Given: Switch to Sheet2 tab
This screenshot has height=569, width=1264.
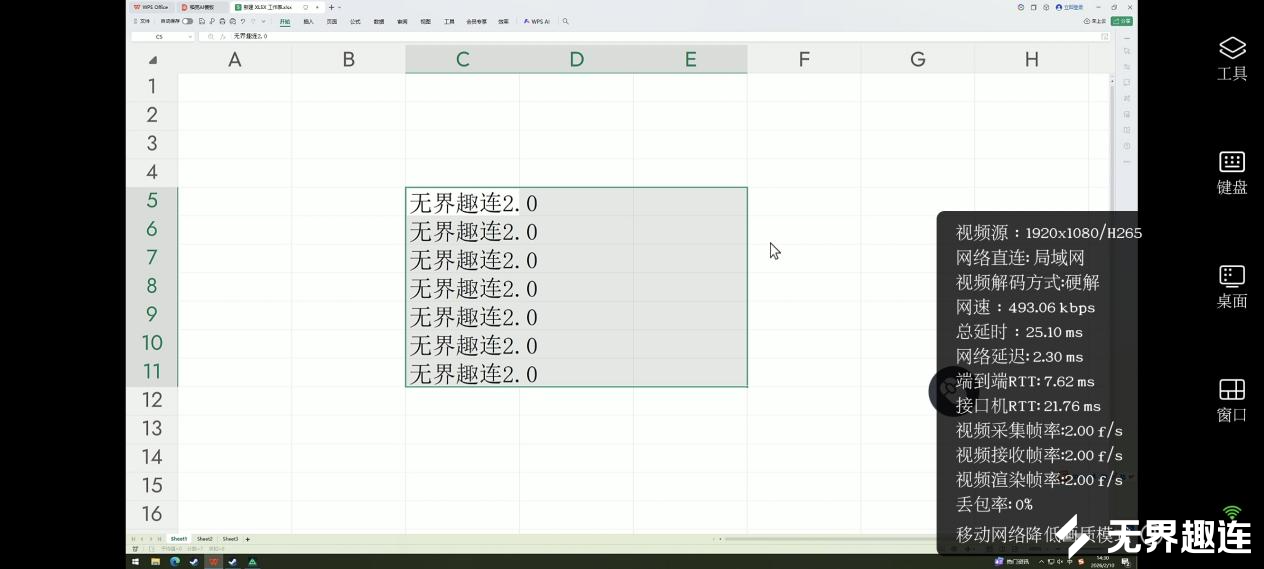Looking at the screenshot, I should click(204, 539).
